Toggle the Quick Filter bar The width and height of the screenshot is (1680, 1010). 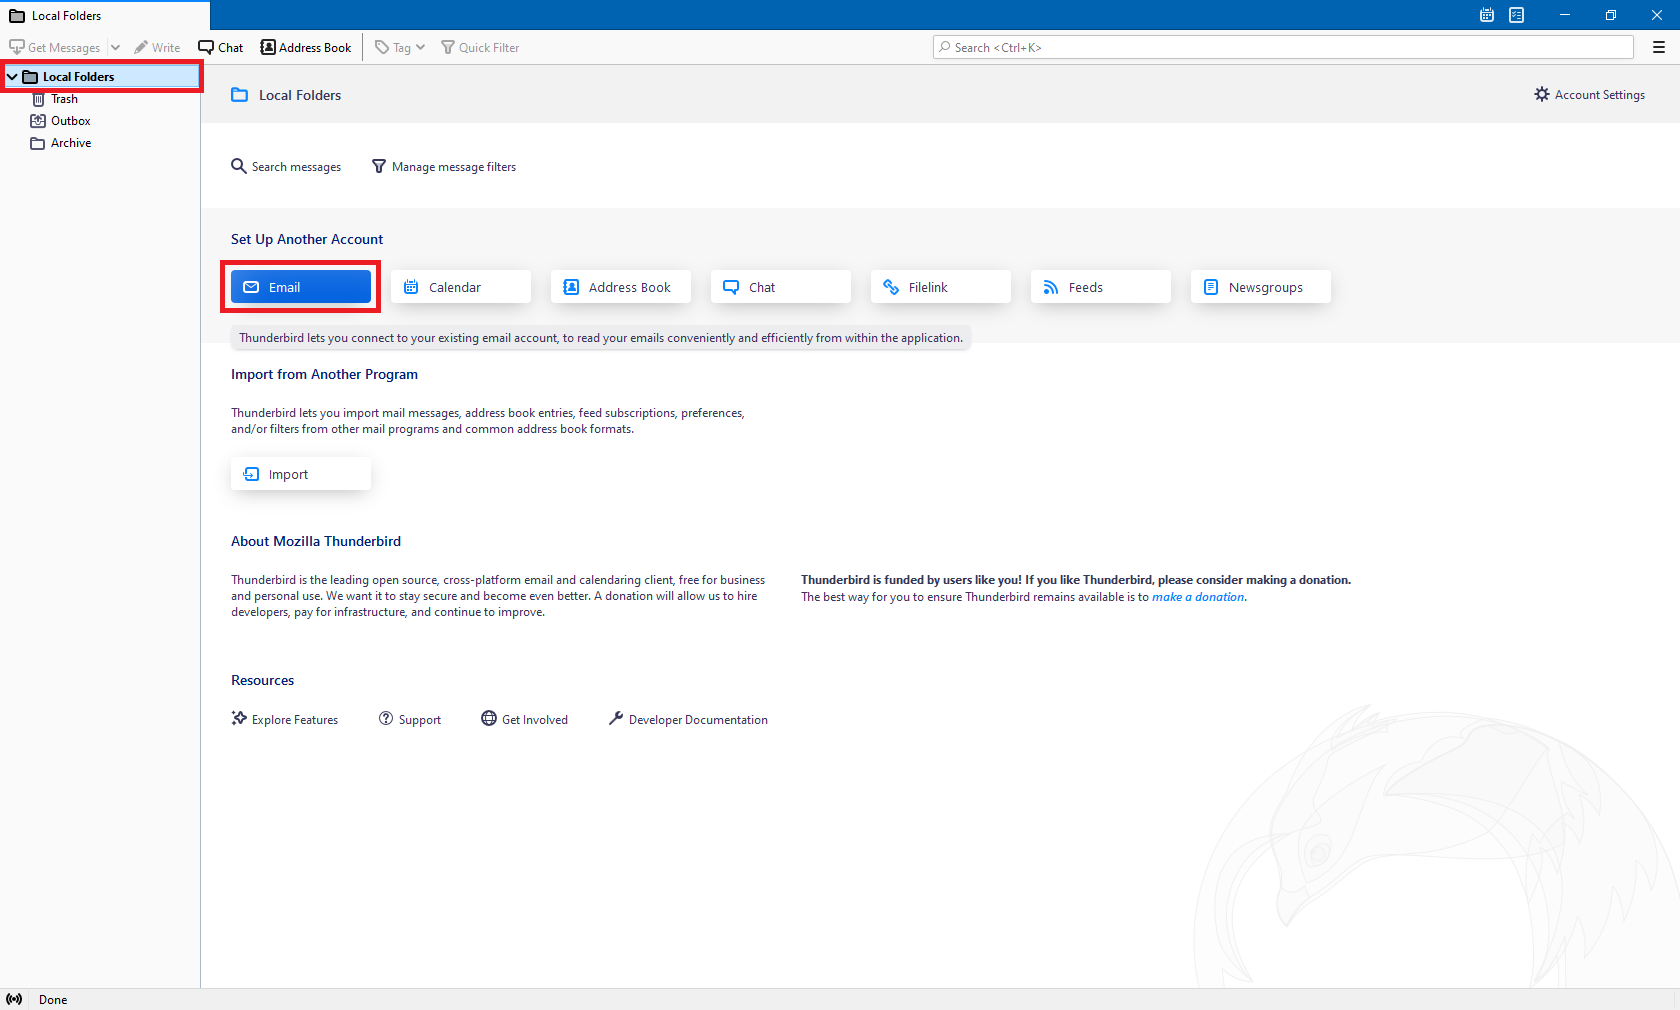point(480,47)
